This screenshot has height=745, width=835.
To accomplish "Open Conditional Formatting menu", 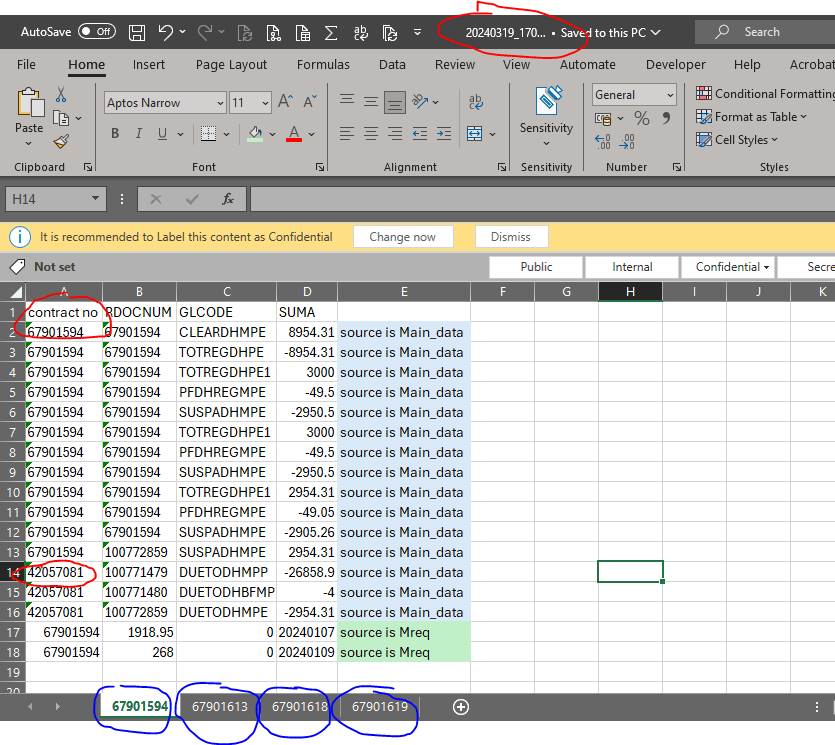I will point(765,94).
